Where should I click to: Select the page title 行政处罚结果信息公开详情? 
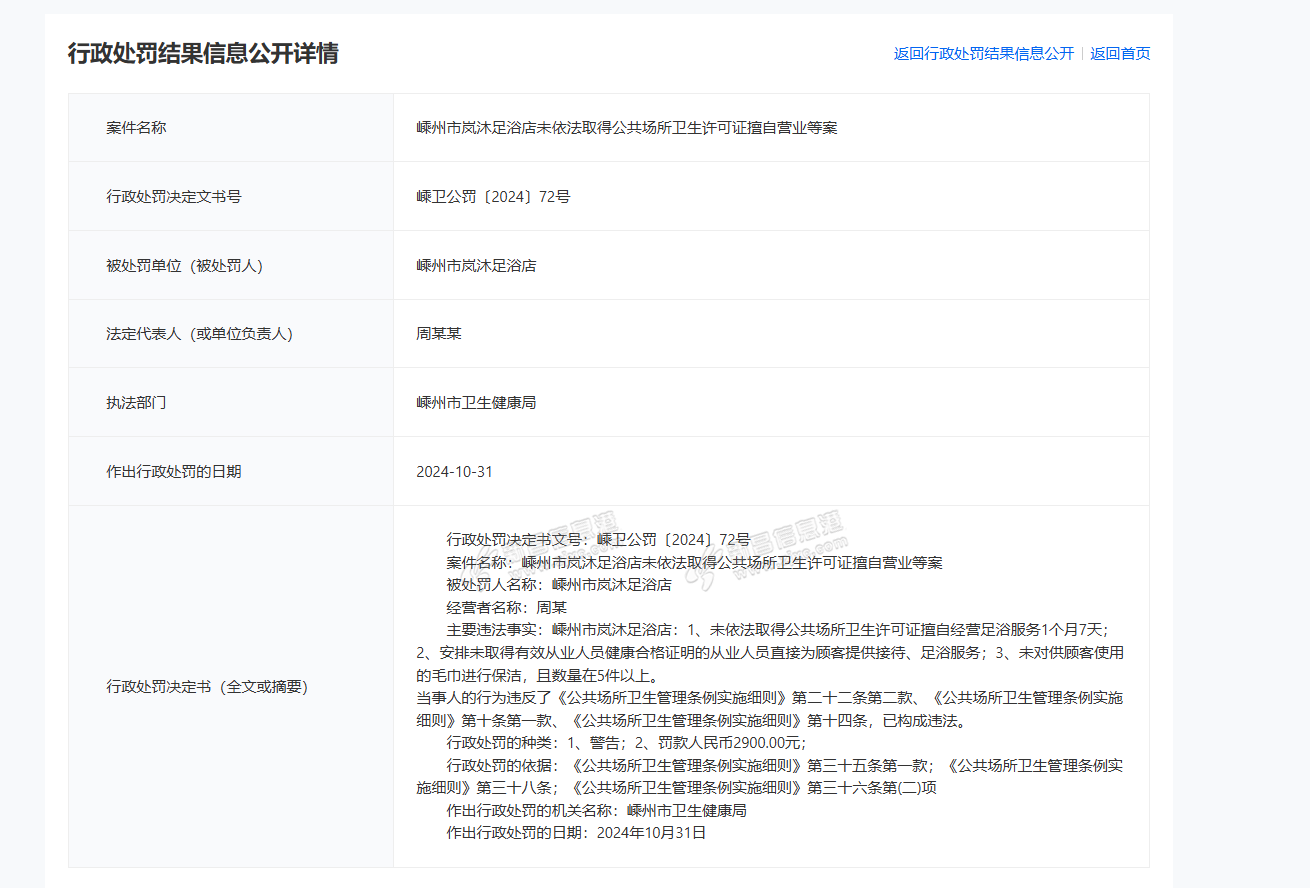point(203,53)
